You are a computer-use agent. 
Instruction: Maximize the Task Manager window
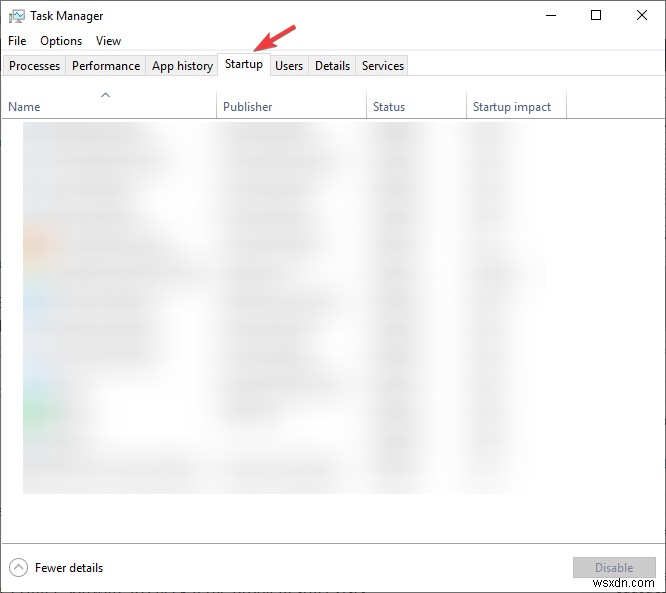pyautogui.click(x=596, y=16)
